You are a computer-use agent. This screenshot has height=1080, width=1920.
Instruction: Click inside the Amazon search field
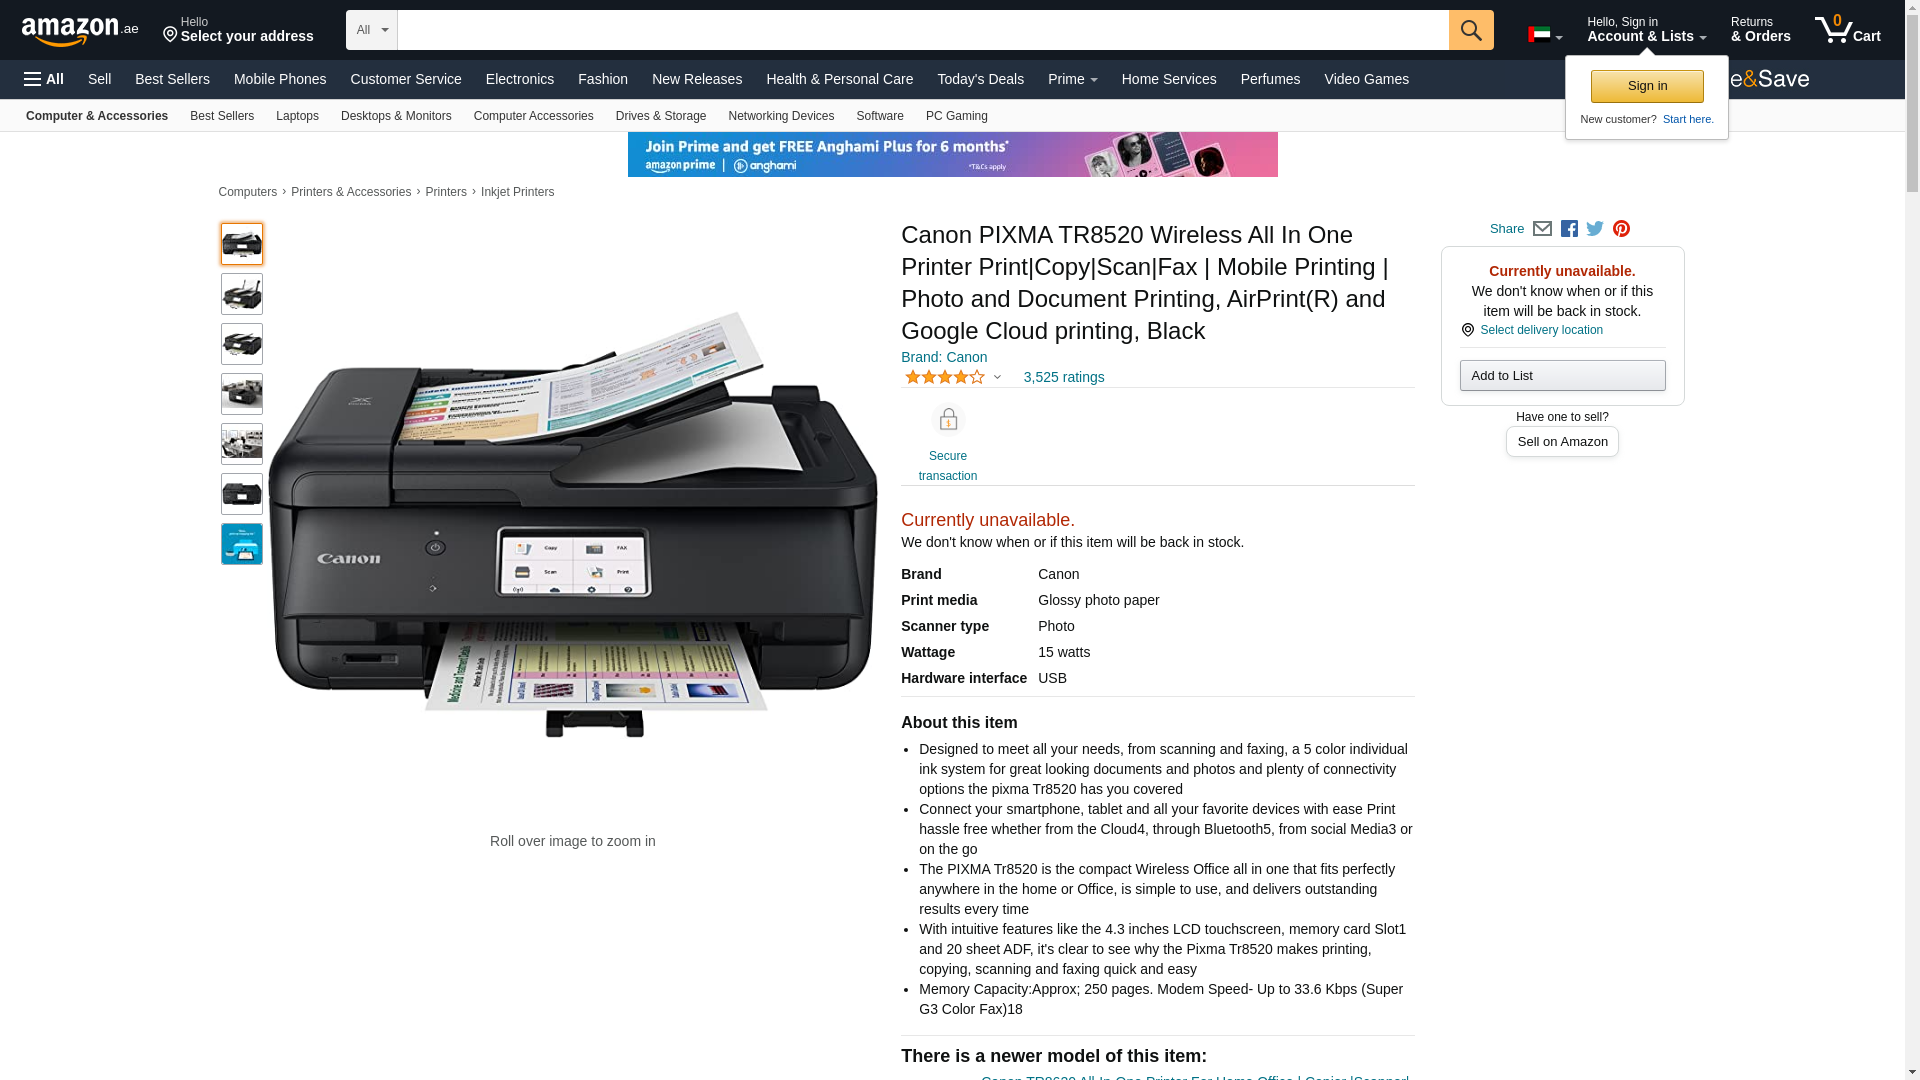(923, 30)
